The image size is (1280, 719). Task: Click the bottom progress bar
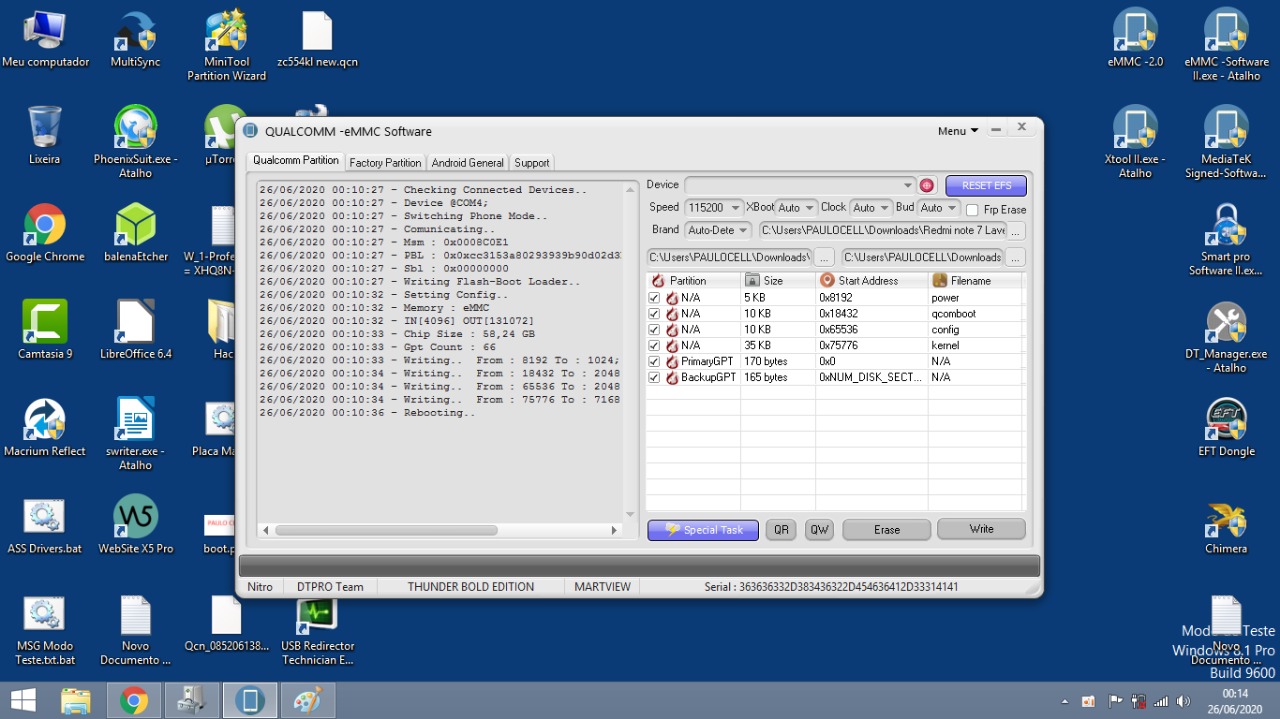pos(639,565)
